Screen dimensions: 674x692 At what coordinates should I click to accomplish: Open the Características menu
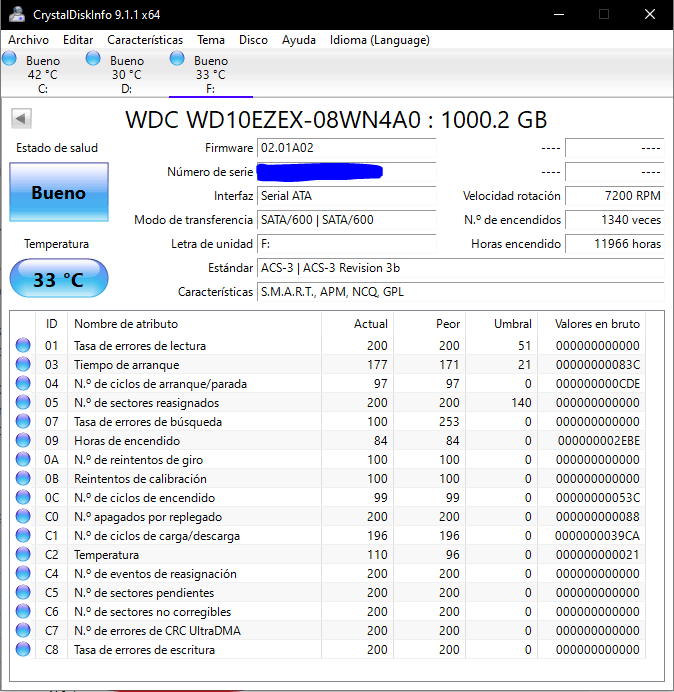(x=145, y=40)
